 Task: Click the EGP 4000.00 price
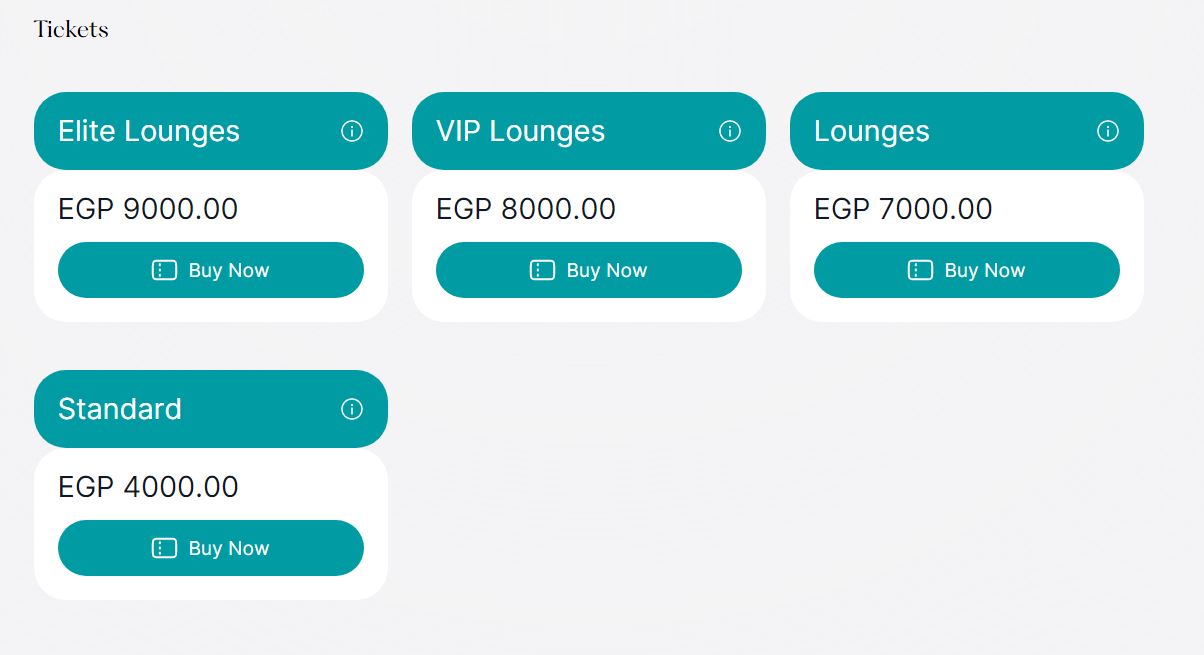click(x=148, y=487)
